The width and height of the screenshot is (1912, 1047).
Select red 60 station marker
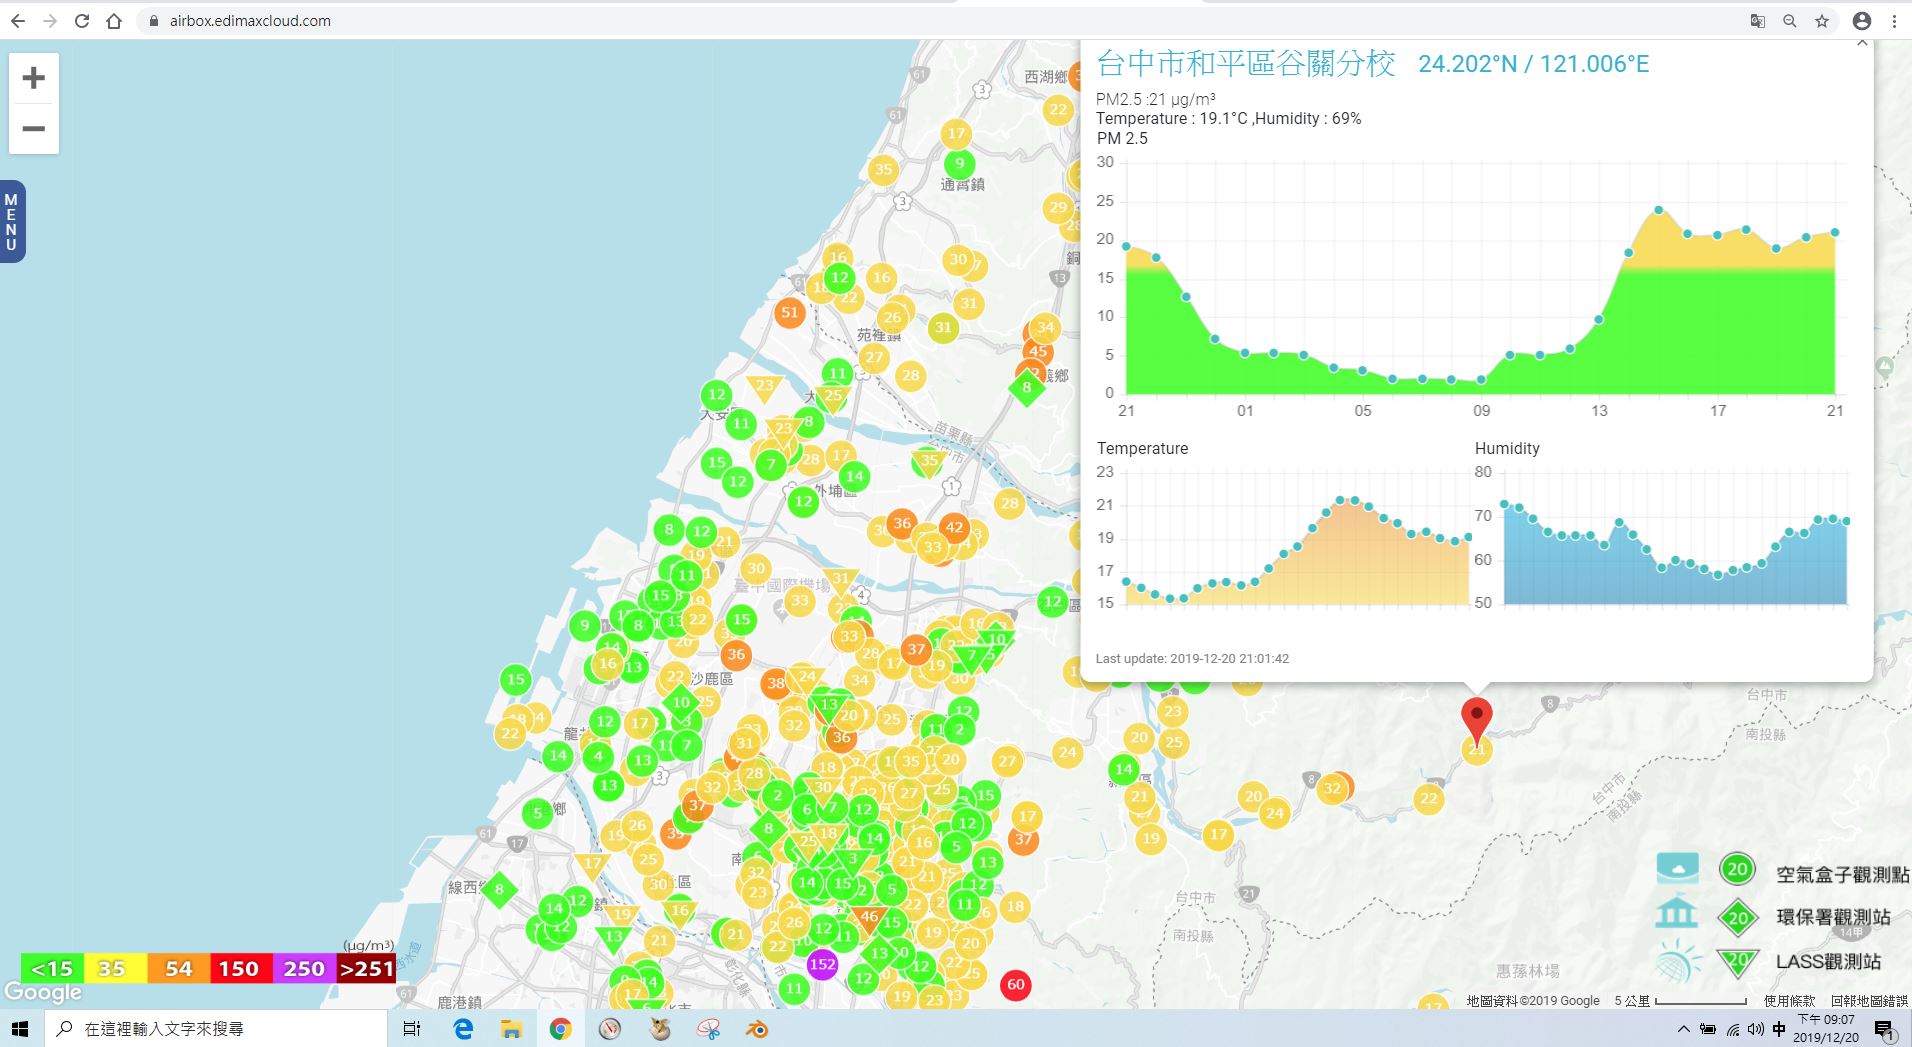1016,984
